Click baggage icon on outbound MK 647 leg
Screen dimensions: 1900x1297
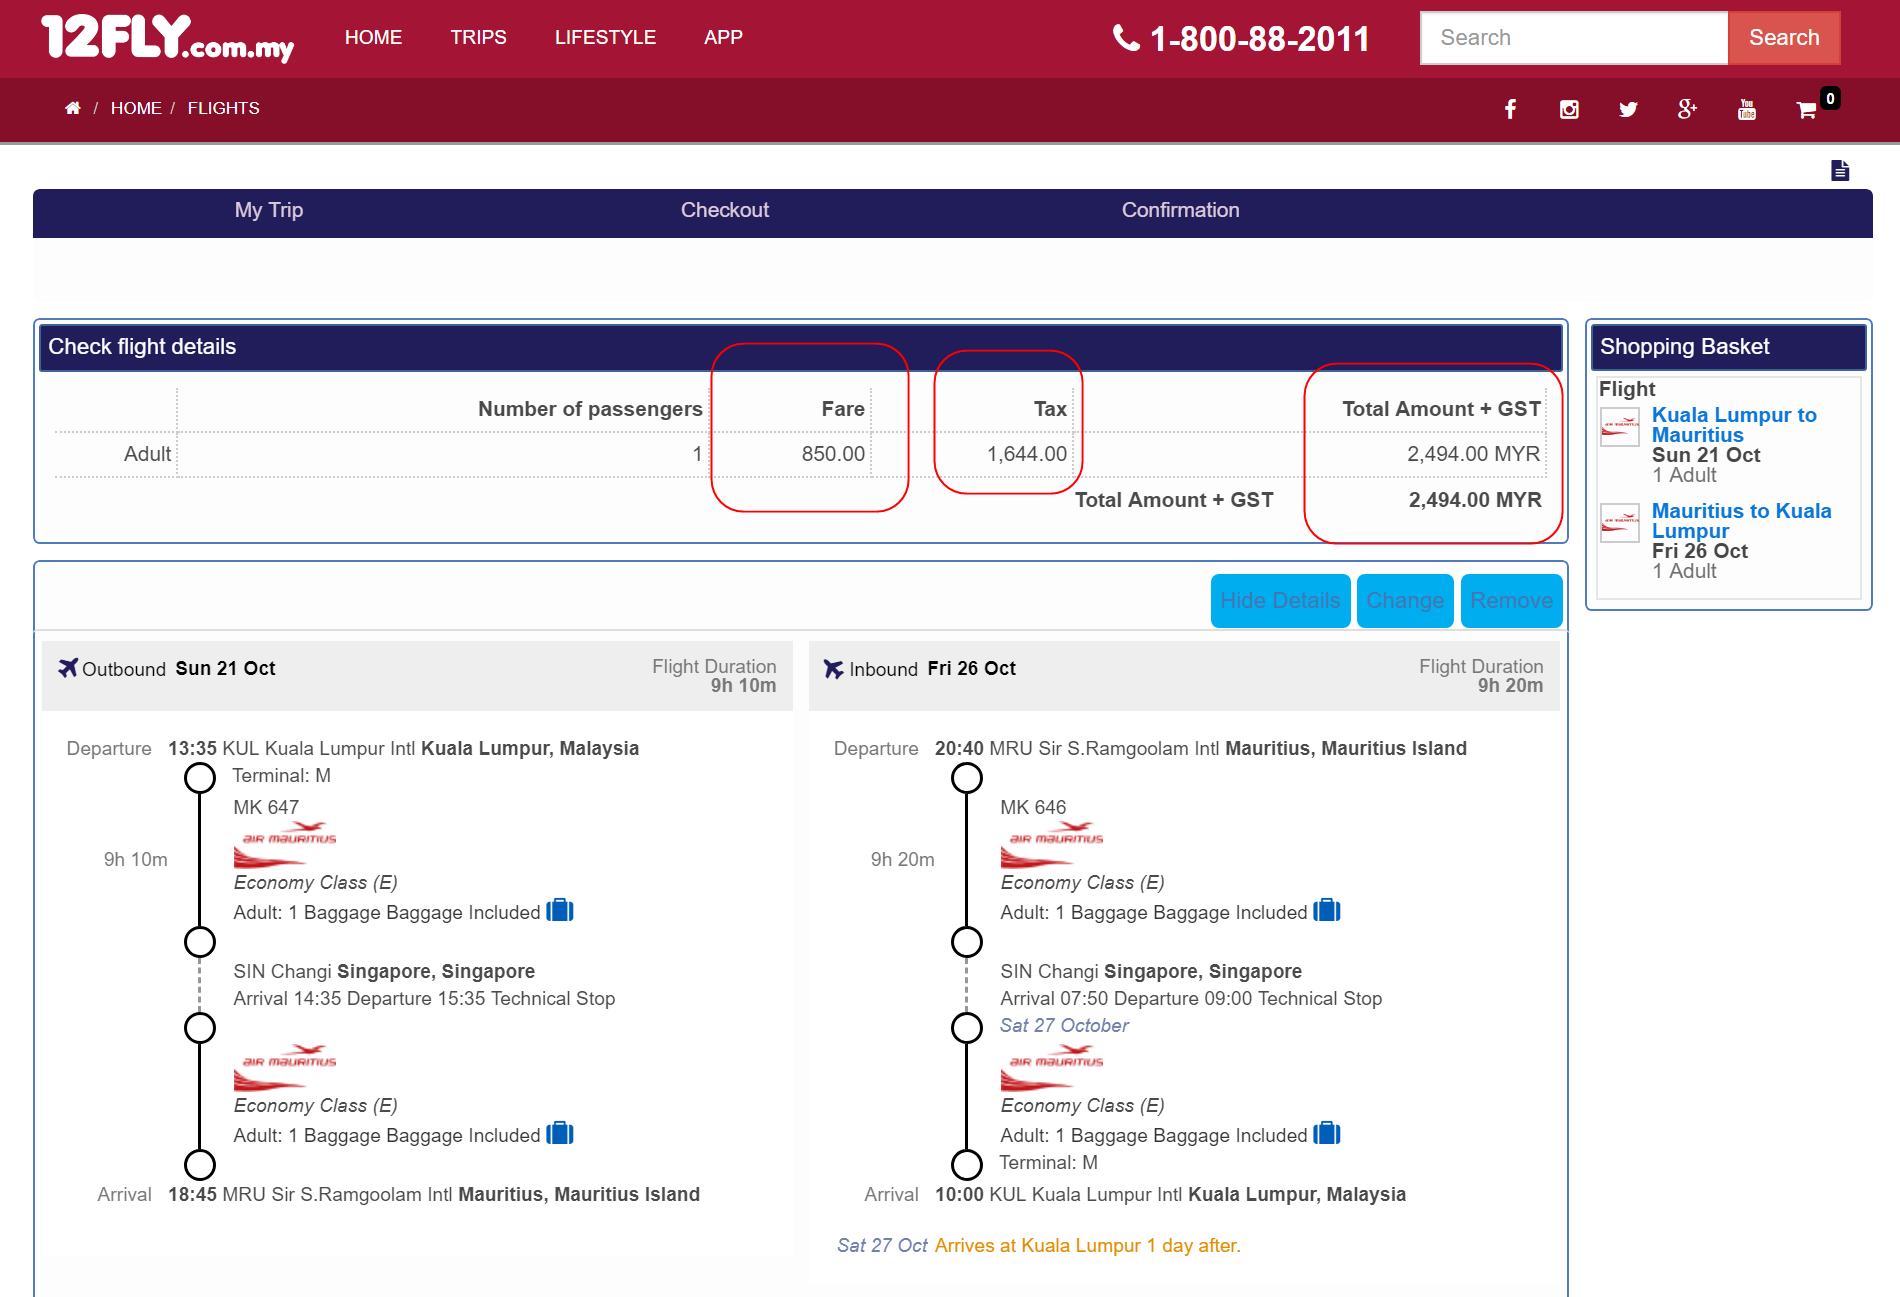560,911
